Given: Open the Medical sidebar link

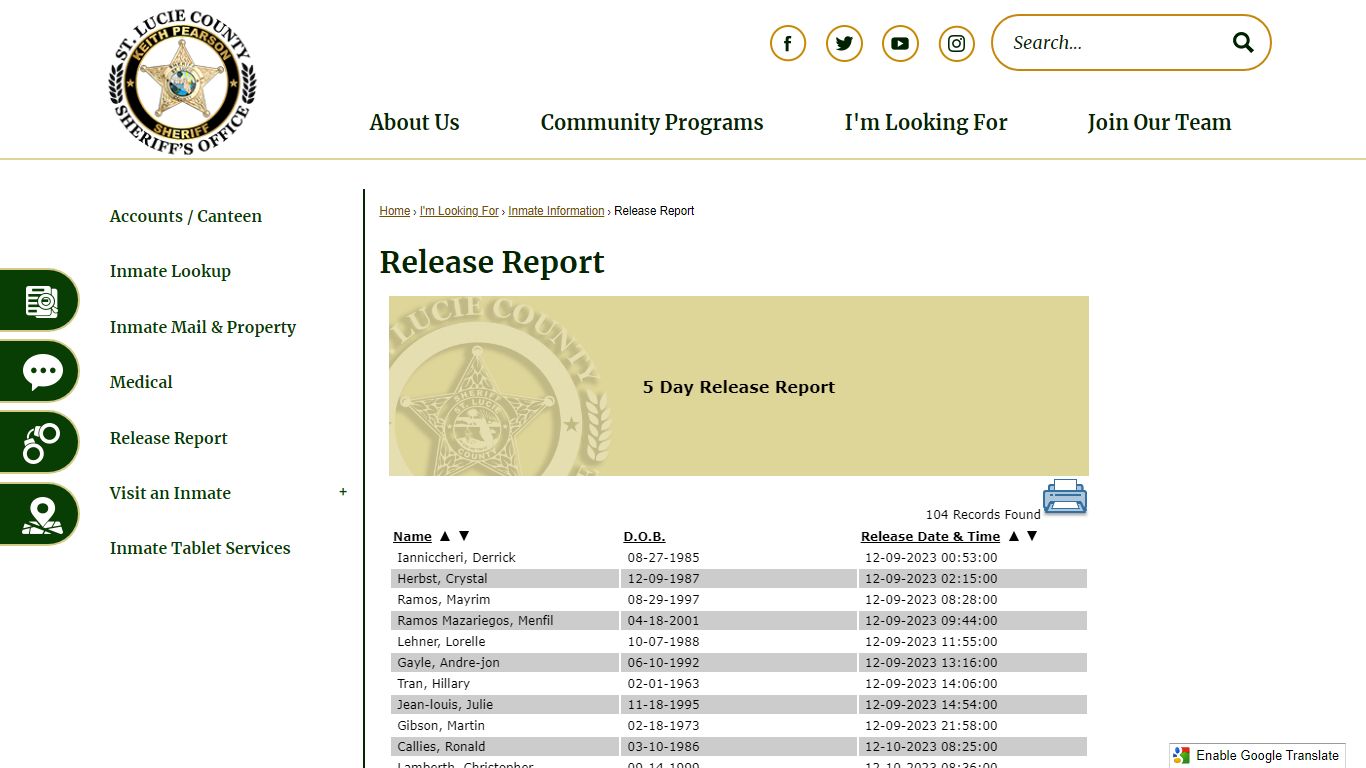Looking at the screenshot, I should click(x=141, y=382).
